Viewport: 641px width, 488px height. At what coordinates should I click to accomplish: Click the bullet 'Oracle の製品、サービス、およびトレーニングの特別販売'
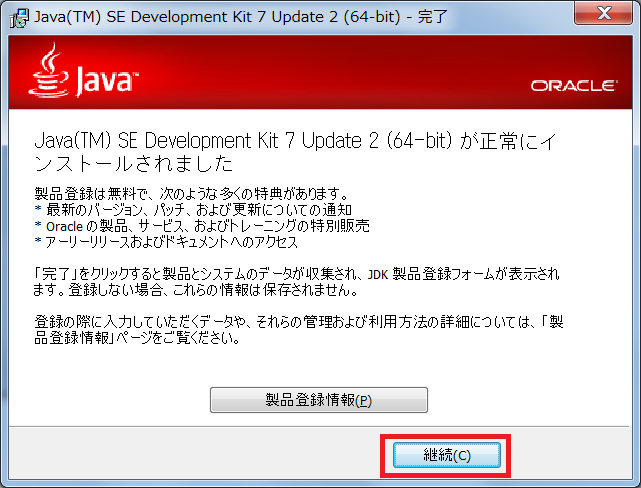(x=202, y=226)
